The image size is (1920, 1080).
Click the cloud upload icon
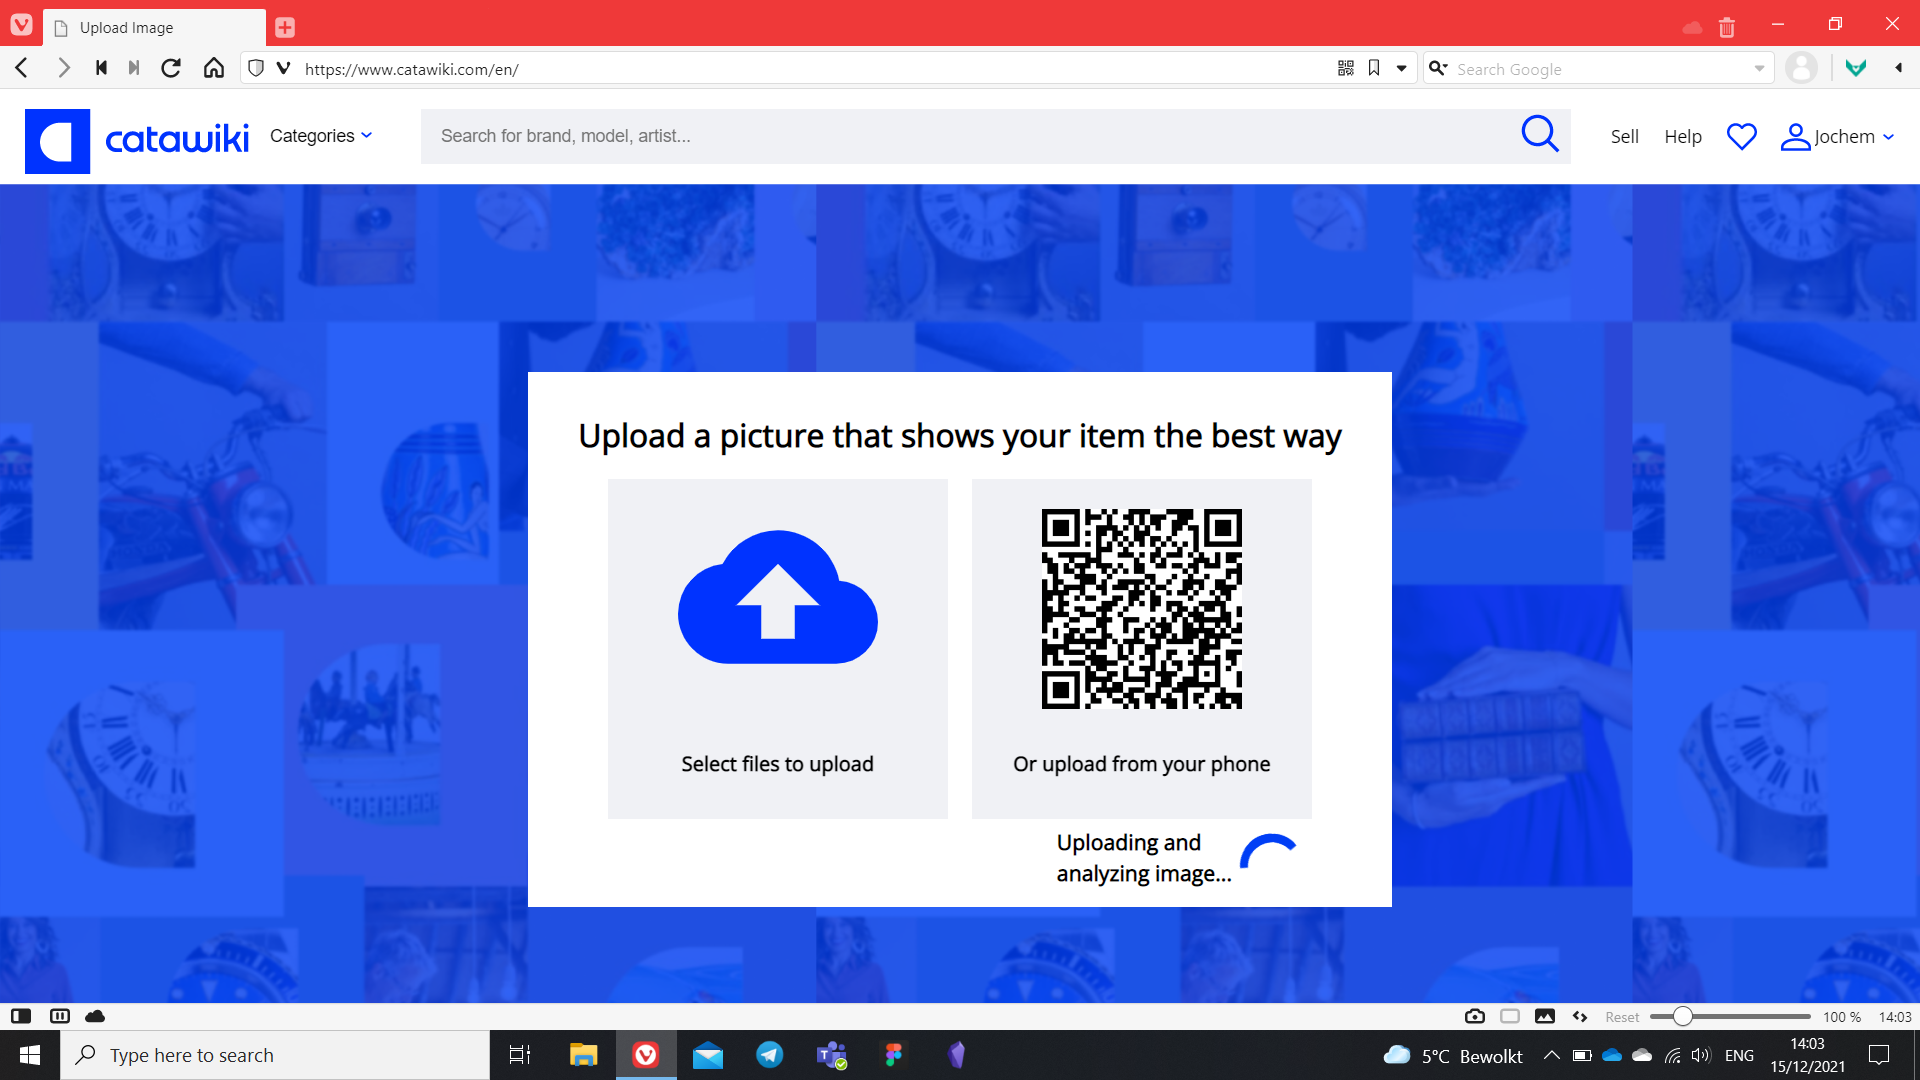(x=778, y=597)
